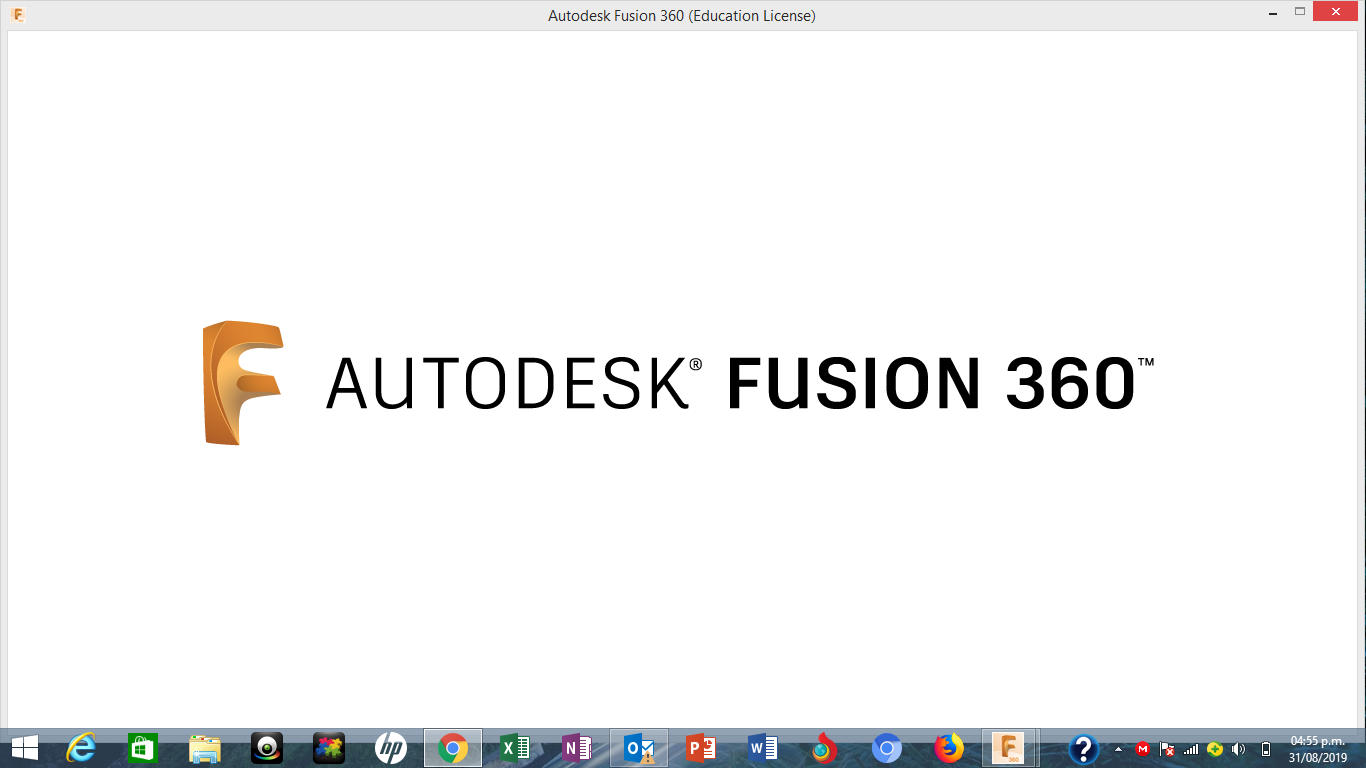Switch to Google Chrome in taskbar
1366x768 pixels.
453,748
